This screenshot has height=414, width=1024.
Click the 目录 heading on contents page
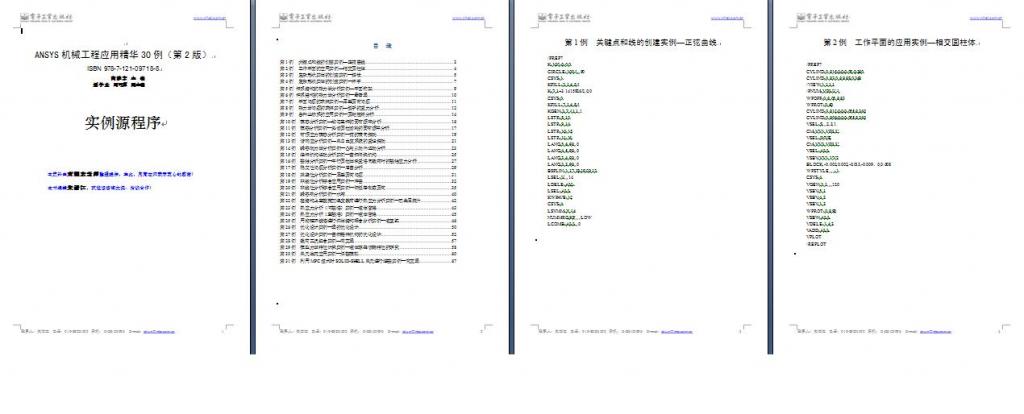[x=383, y=46]
